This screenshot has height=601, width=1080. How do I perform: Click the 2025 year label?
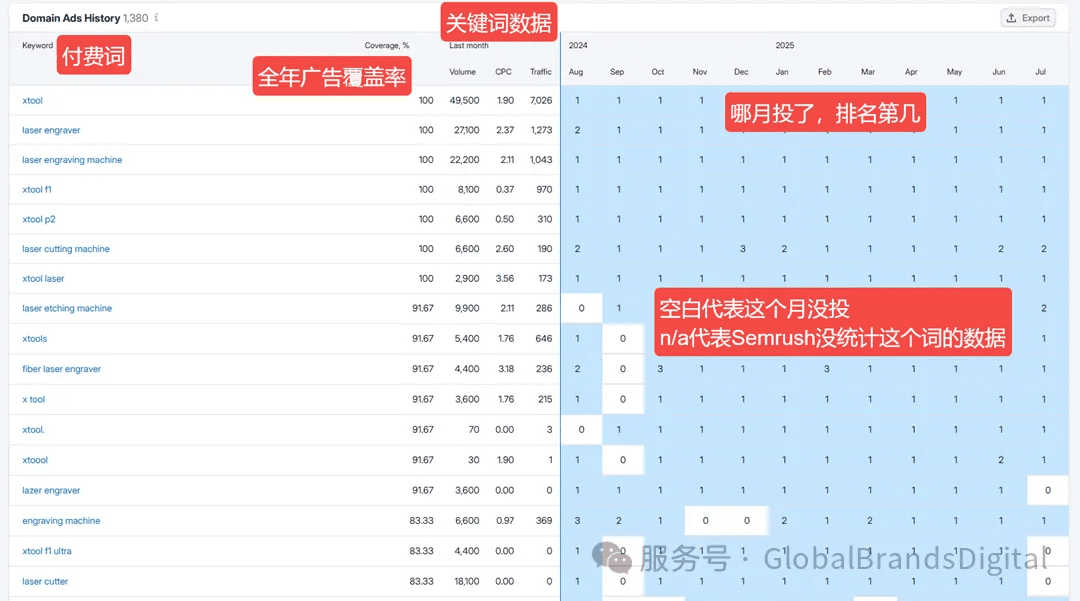[785, 45]
